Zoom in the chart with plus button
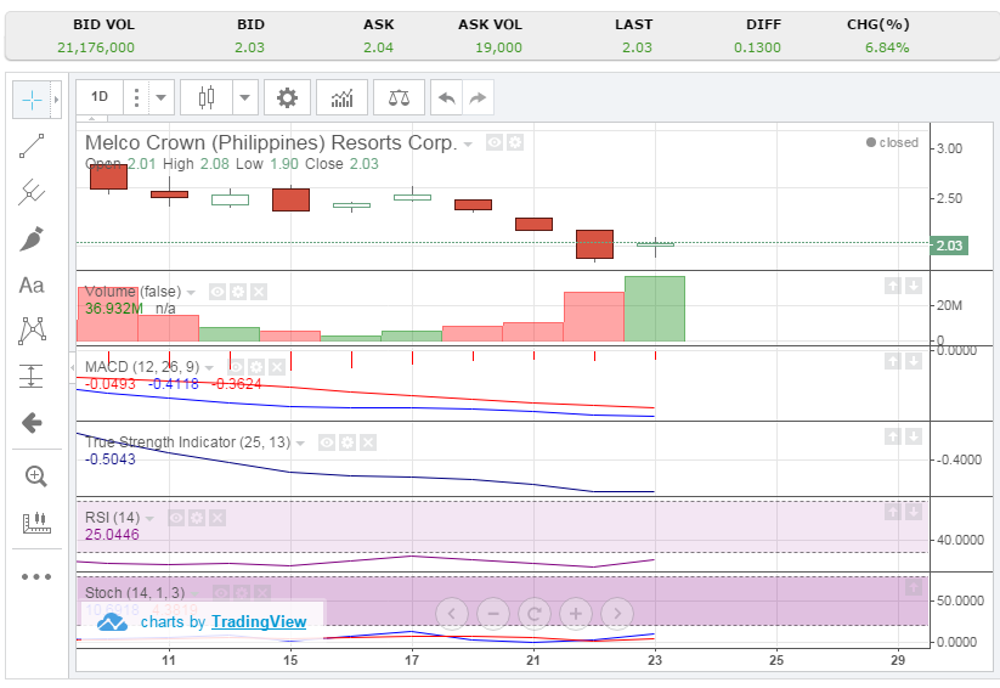The height and width of the screenshot is (688, 1000). [x=575, y=614]
